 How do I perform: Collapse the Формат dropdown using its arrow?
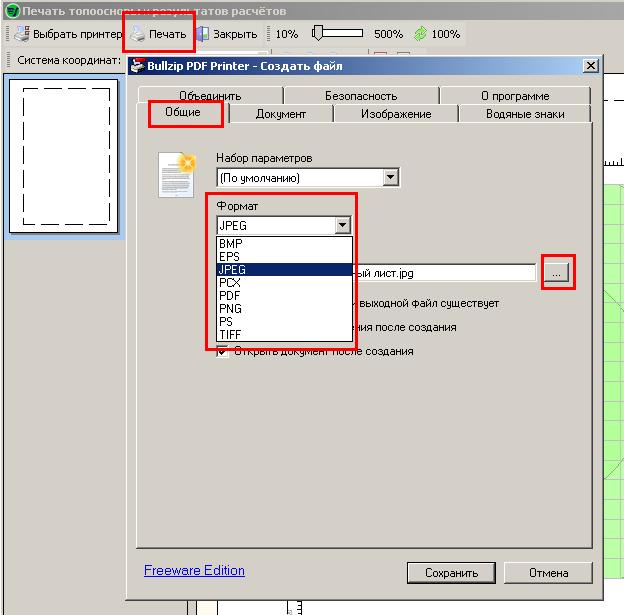click(343, 226)
